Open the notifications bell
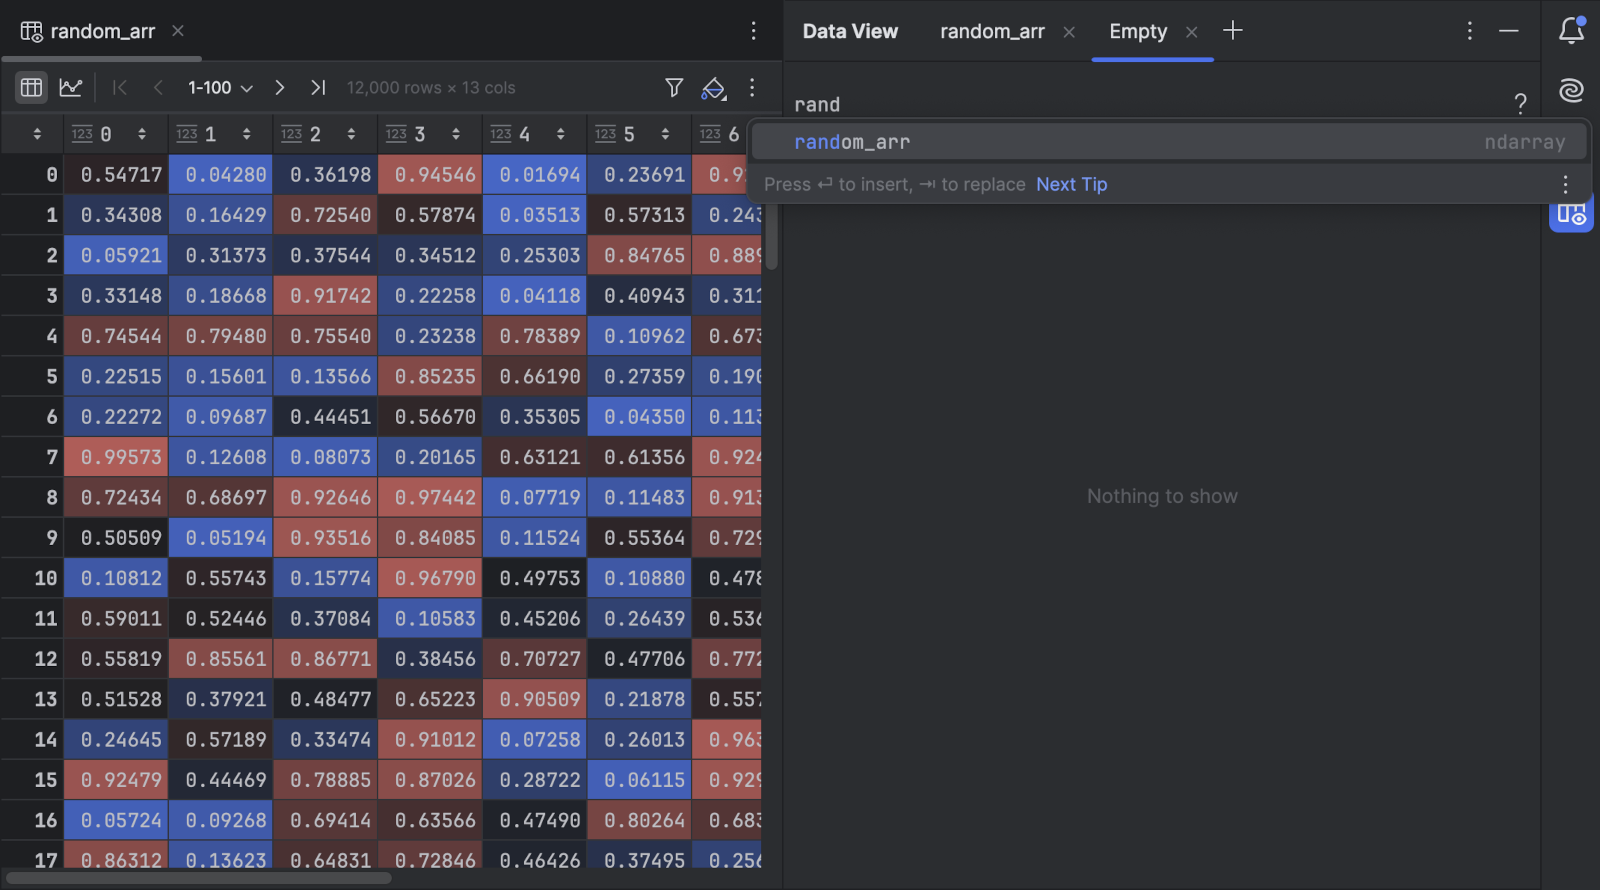The width and height of the screenshot is (1600, 890). click(x=1571, y=31)
